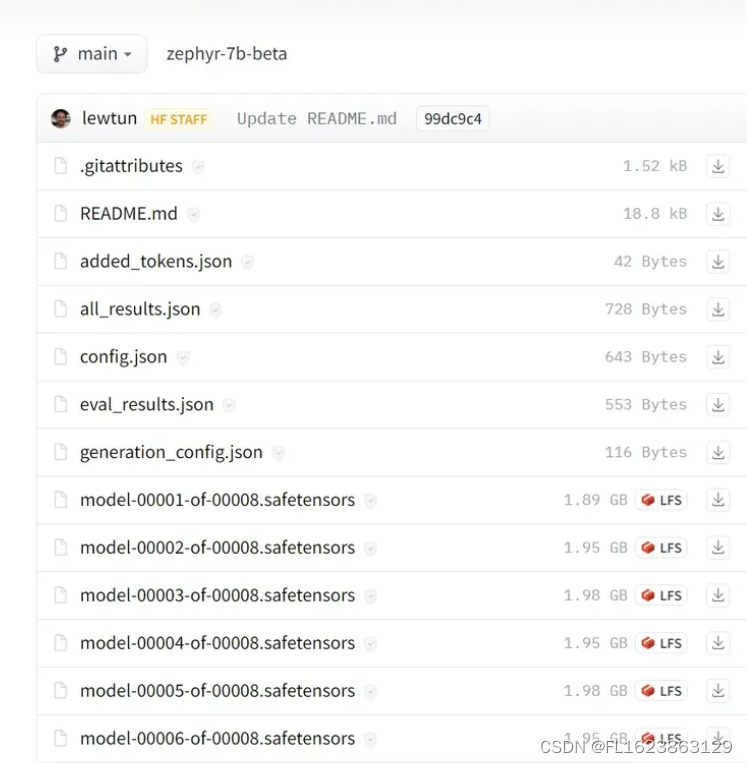Open README.md file
Screen dimensions: 747x763
coord(128,214)
